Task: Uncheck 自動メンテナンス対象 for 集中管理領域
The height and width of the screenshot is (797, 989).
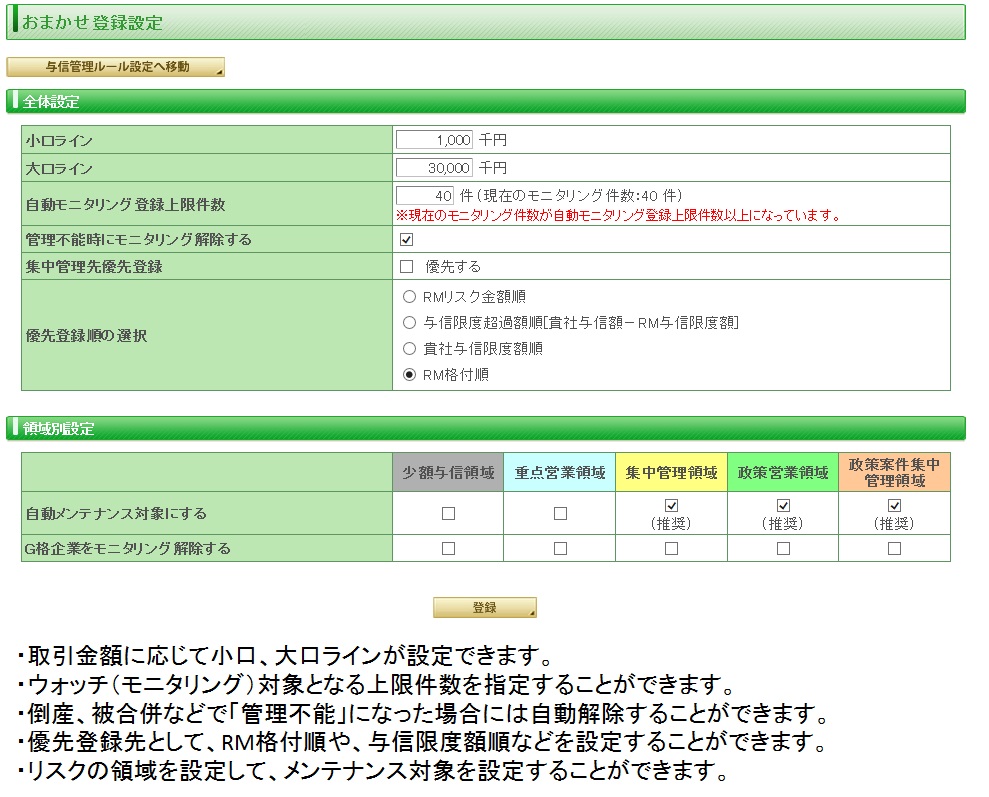Action: tap(671, 506)
